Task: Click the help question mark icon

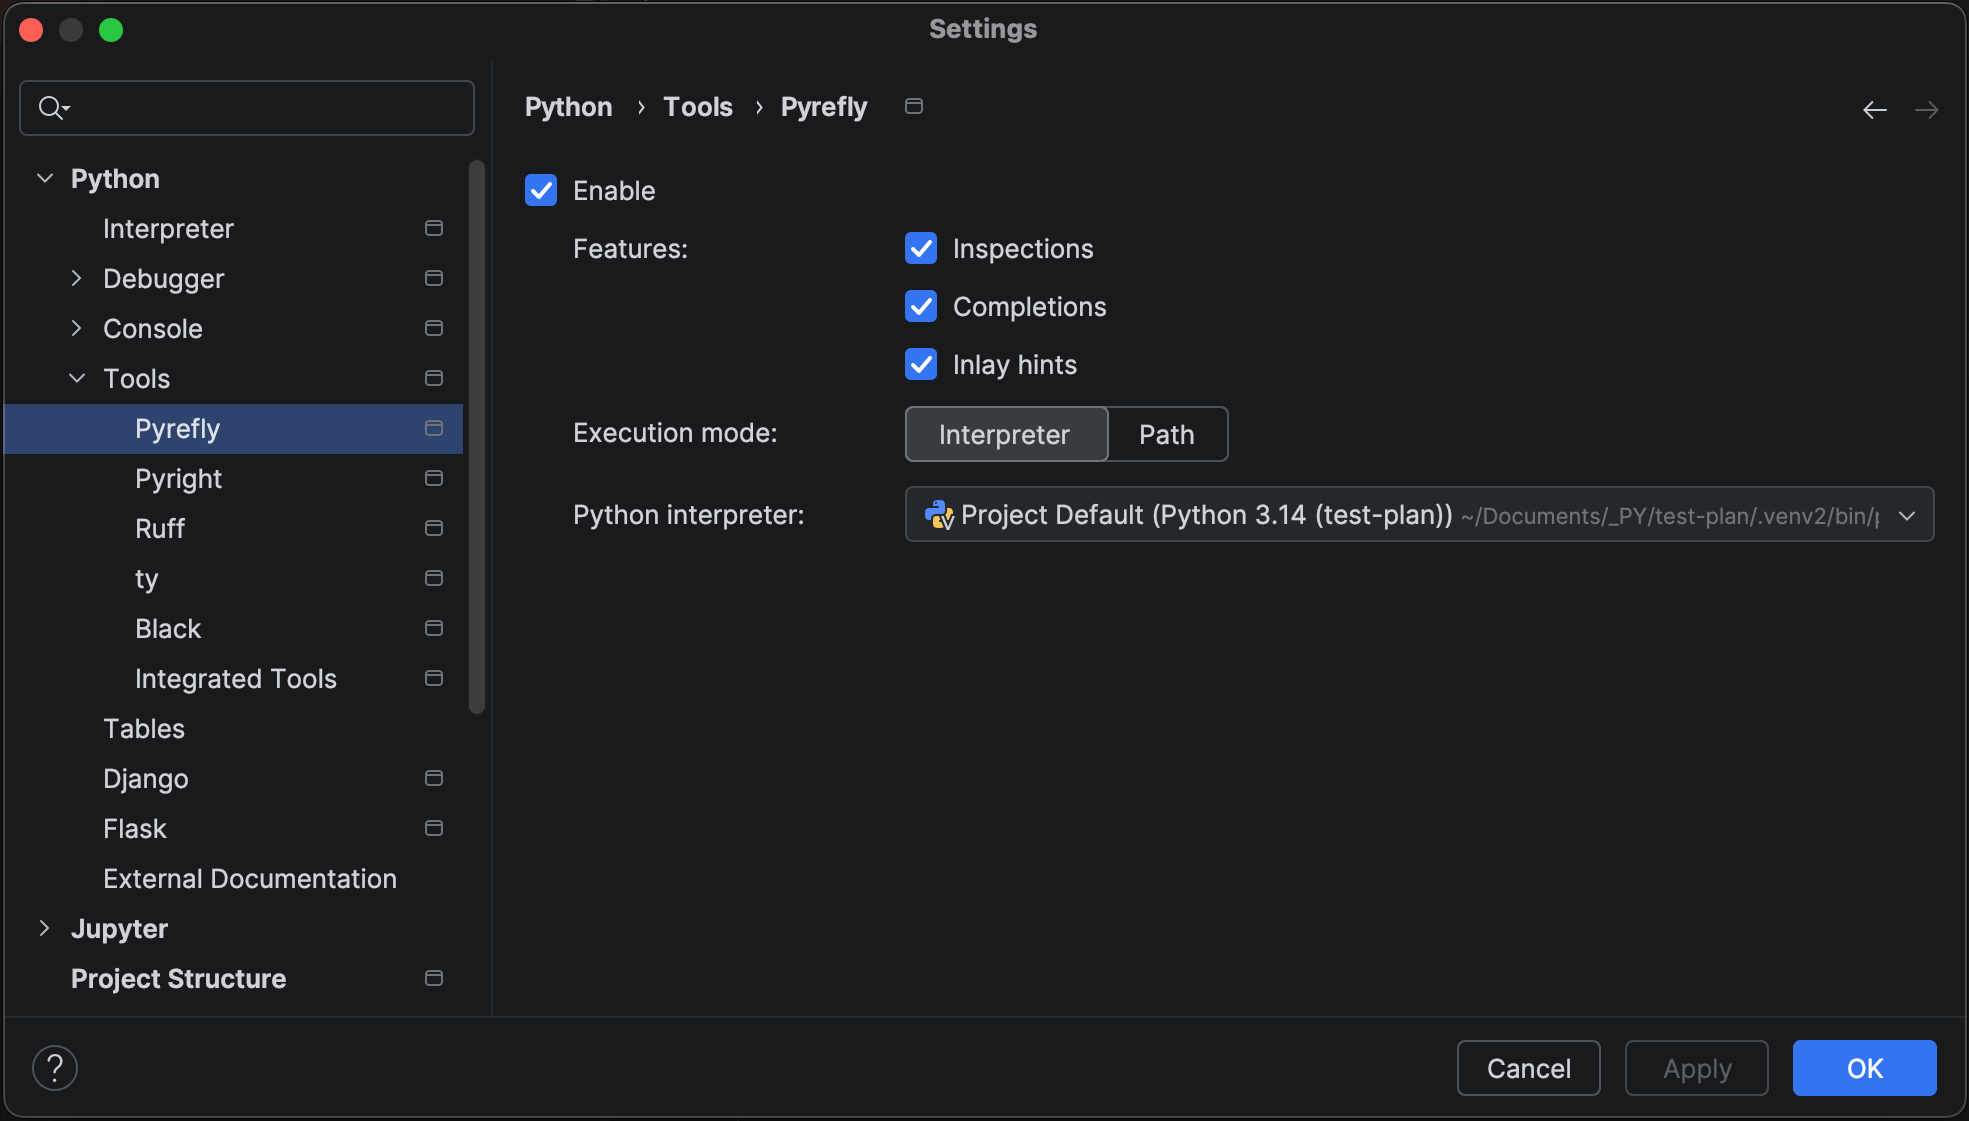Action: pos(55,1068)
